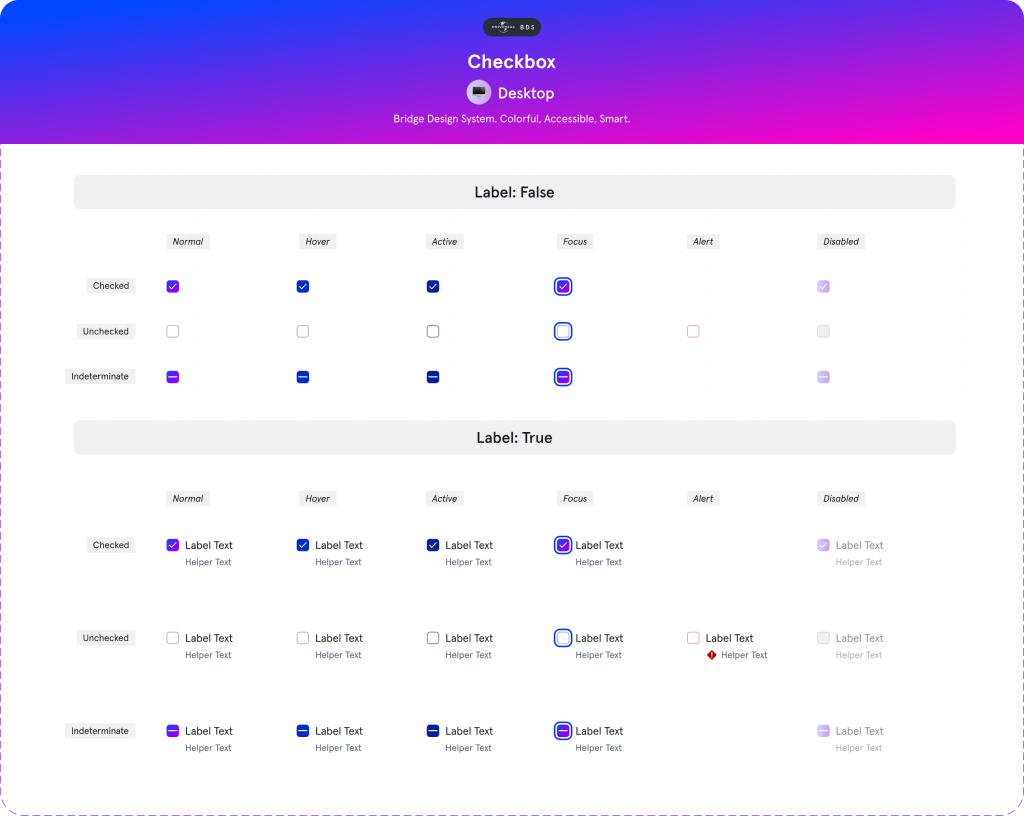Click the BDS logo badge at top
This screenshot has width=1024, height=816.
click(511, 28)
